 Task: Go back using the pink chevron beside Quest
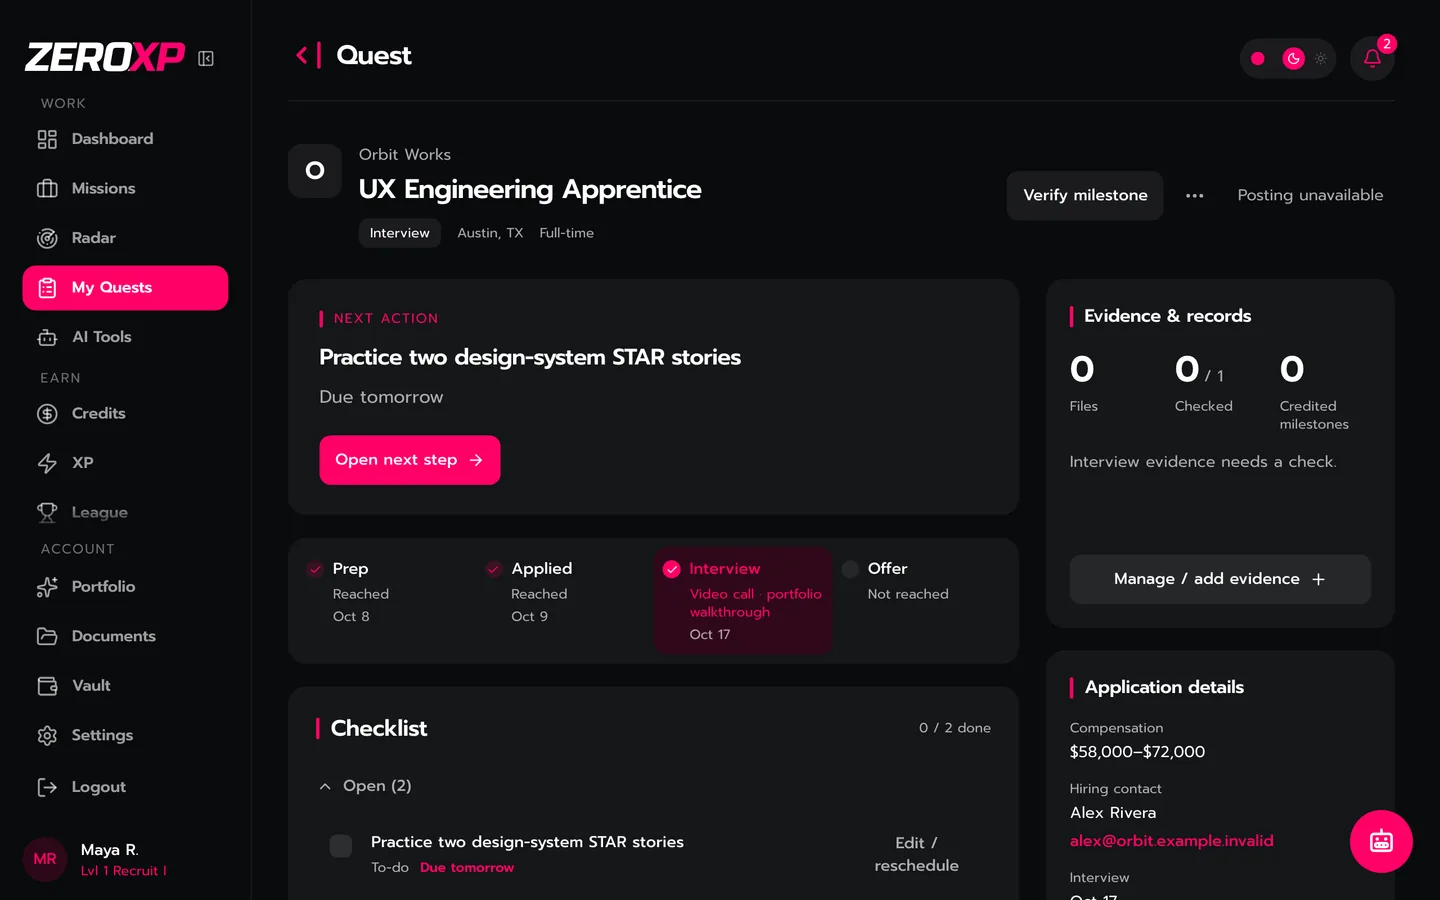pyautogui.click(x=302, y=55)
